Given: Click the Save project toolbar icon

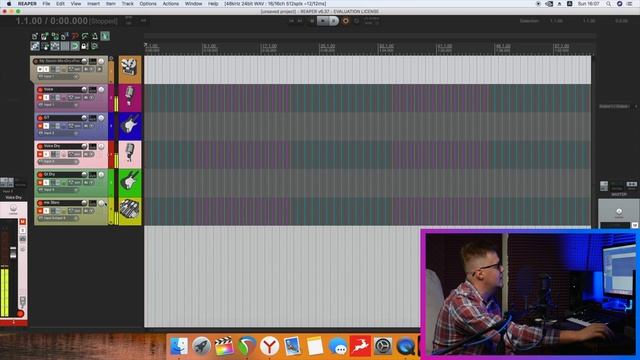Looking at the screenshot, I should [x=55, y=36].
